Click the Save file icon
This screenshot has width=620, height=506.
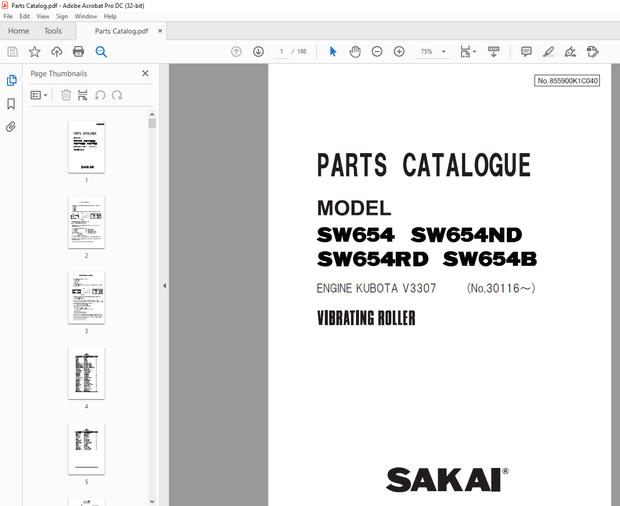pos(13,52)
